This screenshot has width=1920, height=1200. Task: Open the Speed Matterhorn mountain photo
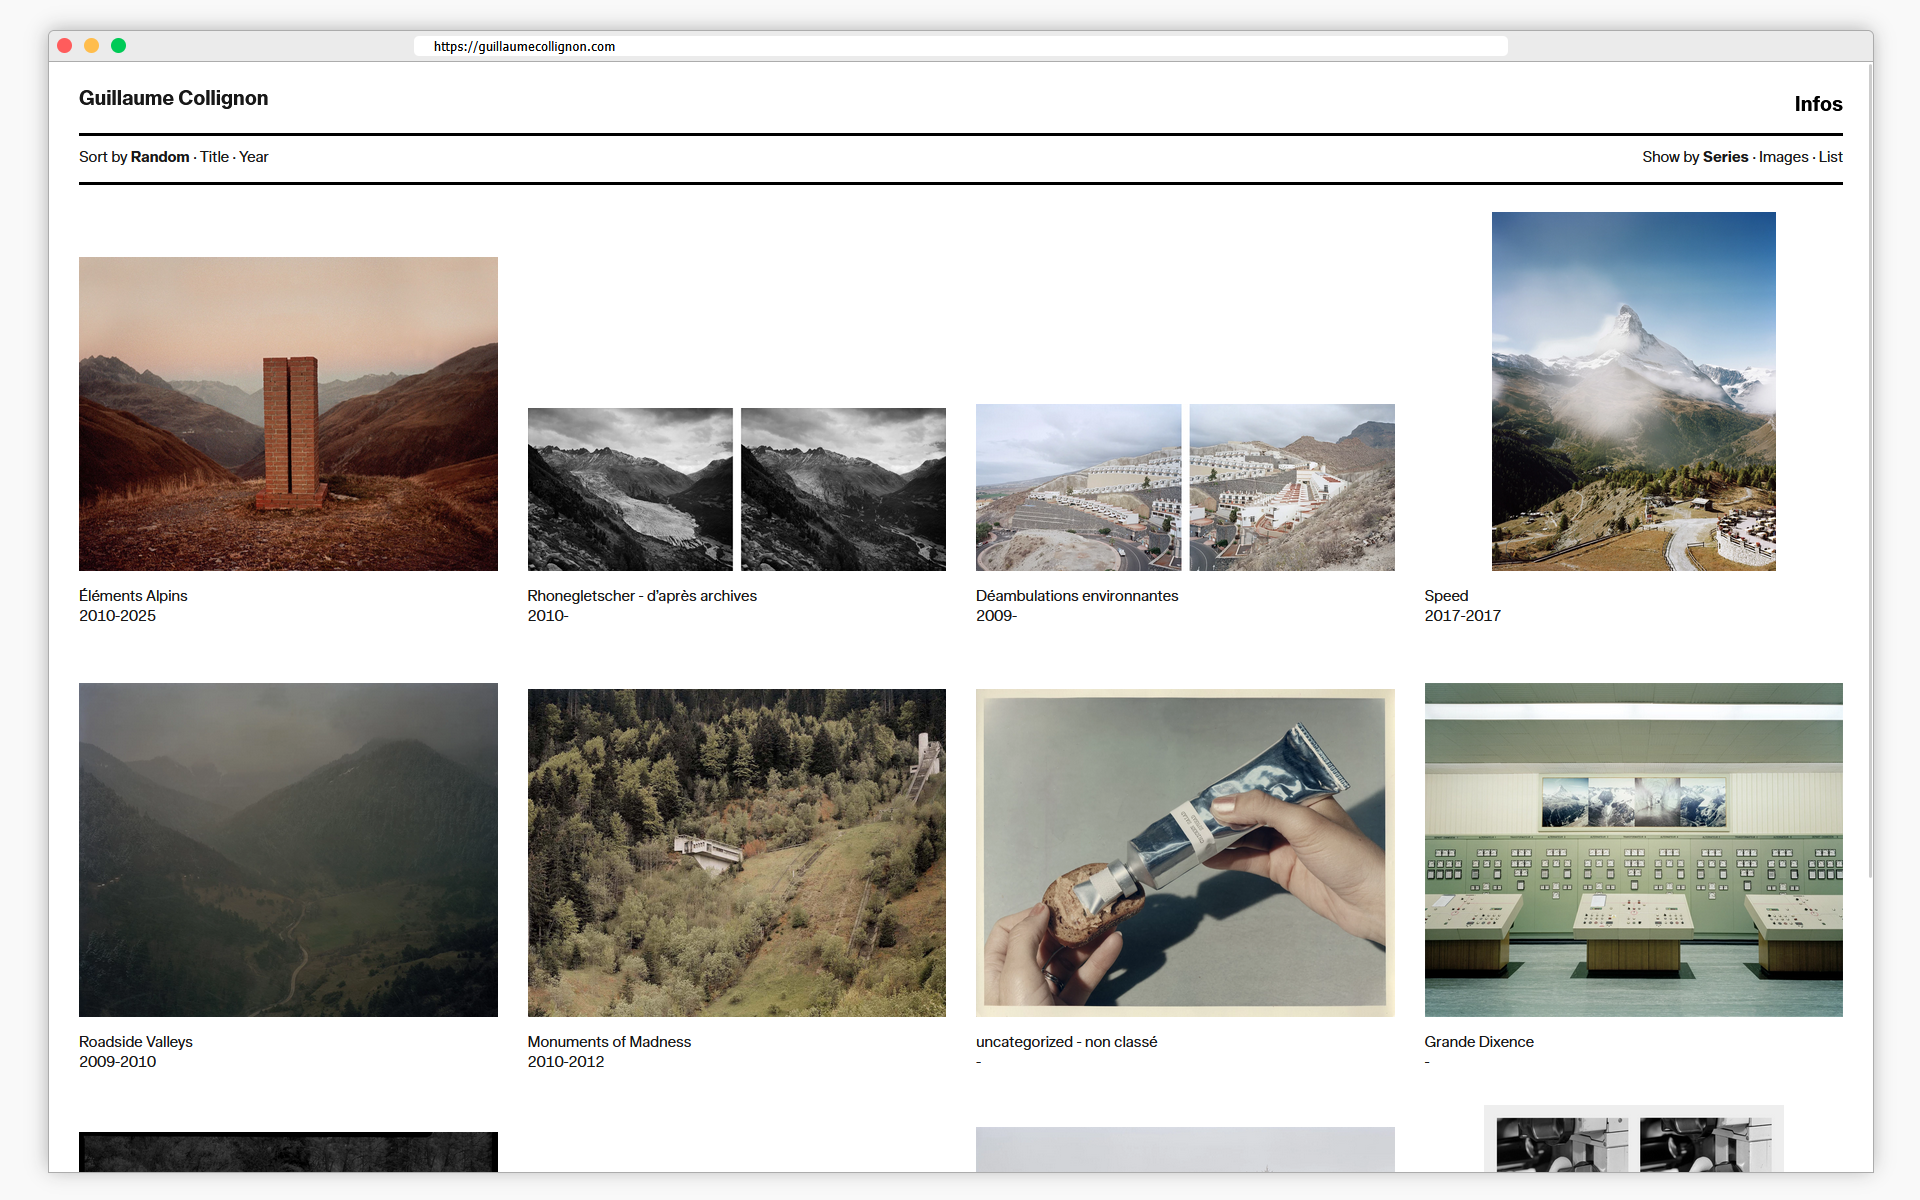[1633, 391]
